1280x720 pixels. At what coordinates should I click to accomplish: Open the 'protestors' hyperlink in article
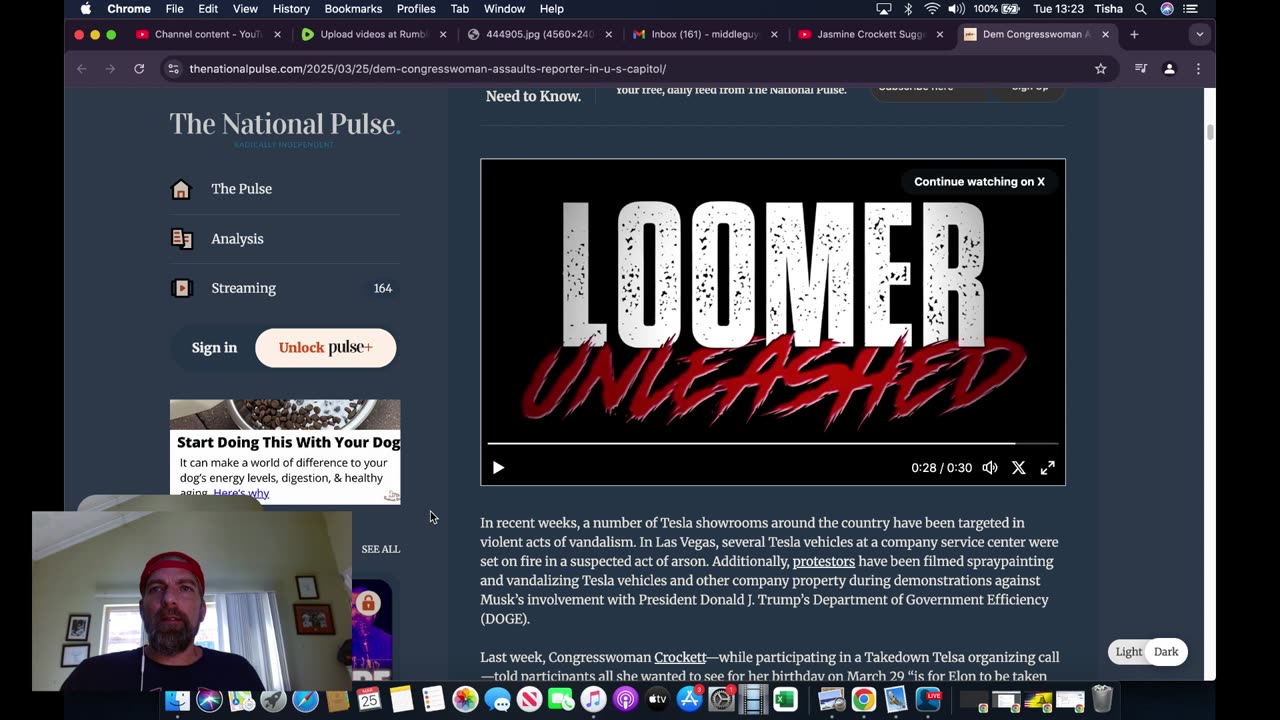coord(823,562)
